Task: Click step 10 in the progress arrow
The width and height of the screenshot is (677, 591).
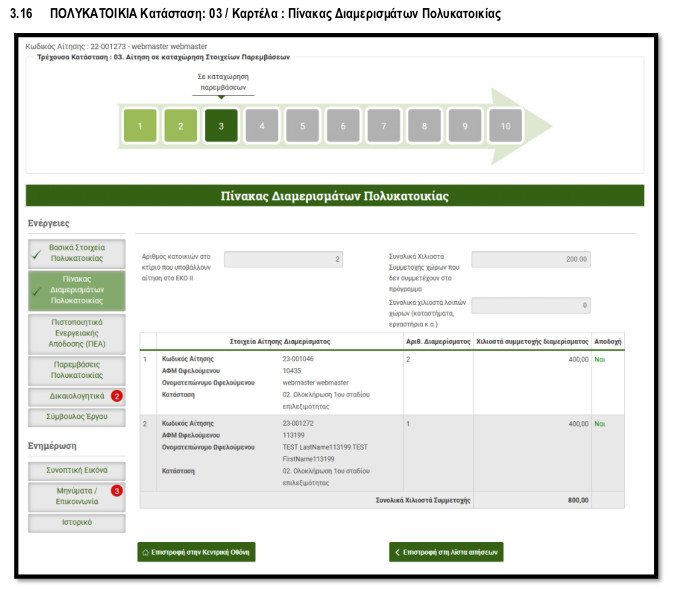Action: (505, 126)
